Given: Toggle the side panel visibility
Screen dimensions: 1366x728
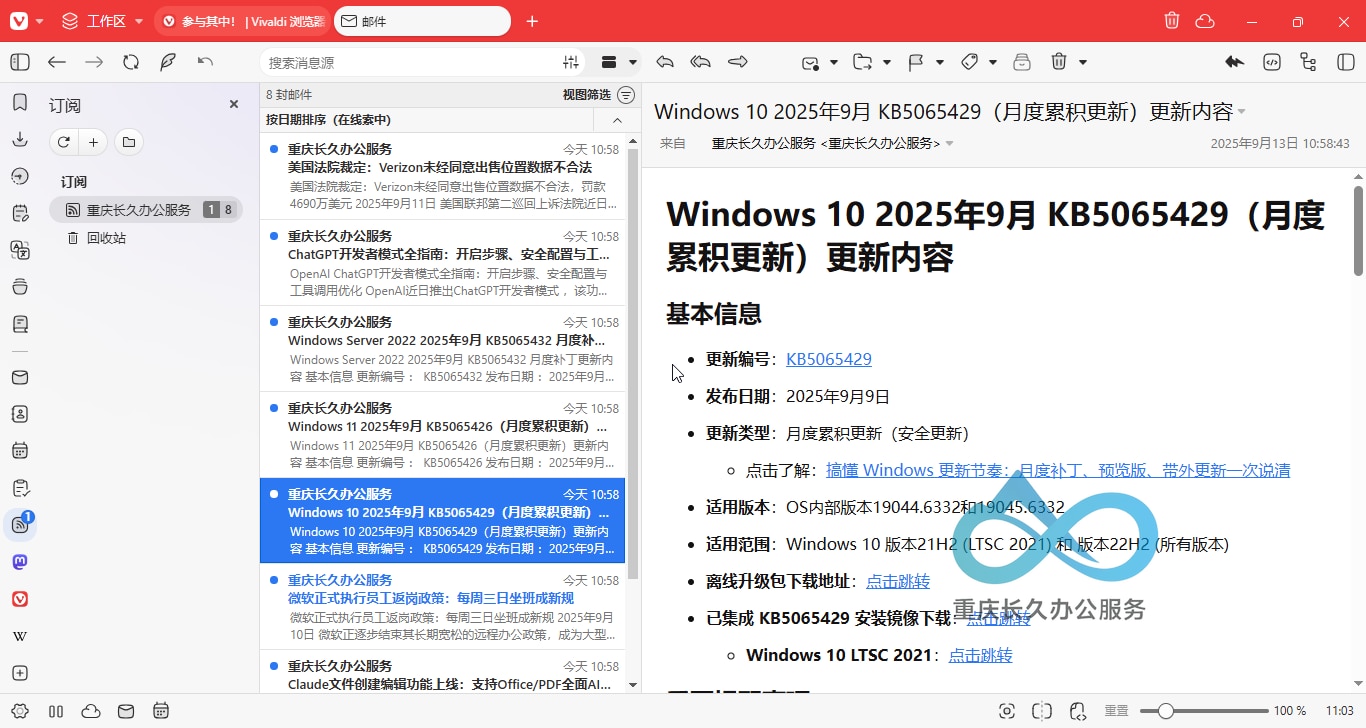Looking at the screenshot, I should tap(20, 62).
